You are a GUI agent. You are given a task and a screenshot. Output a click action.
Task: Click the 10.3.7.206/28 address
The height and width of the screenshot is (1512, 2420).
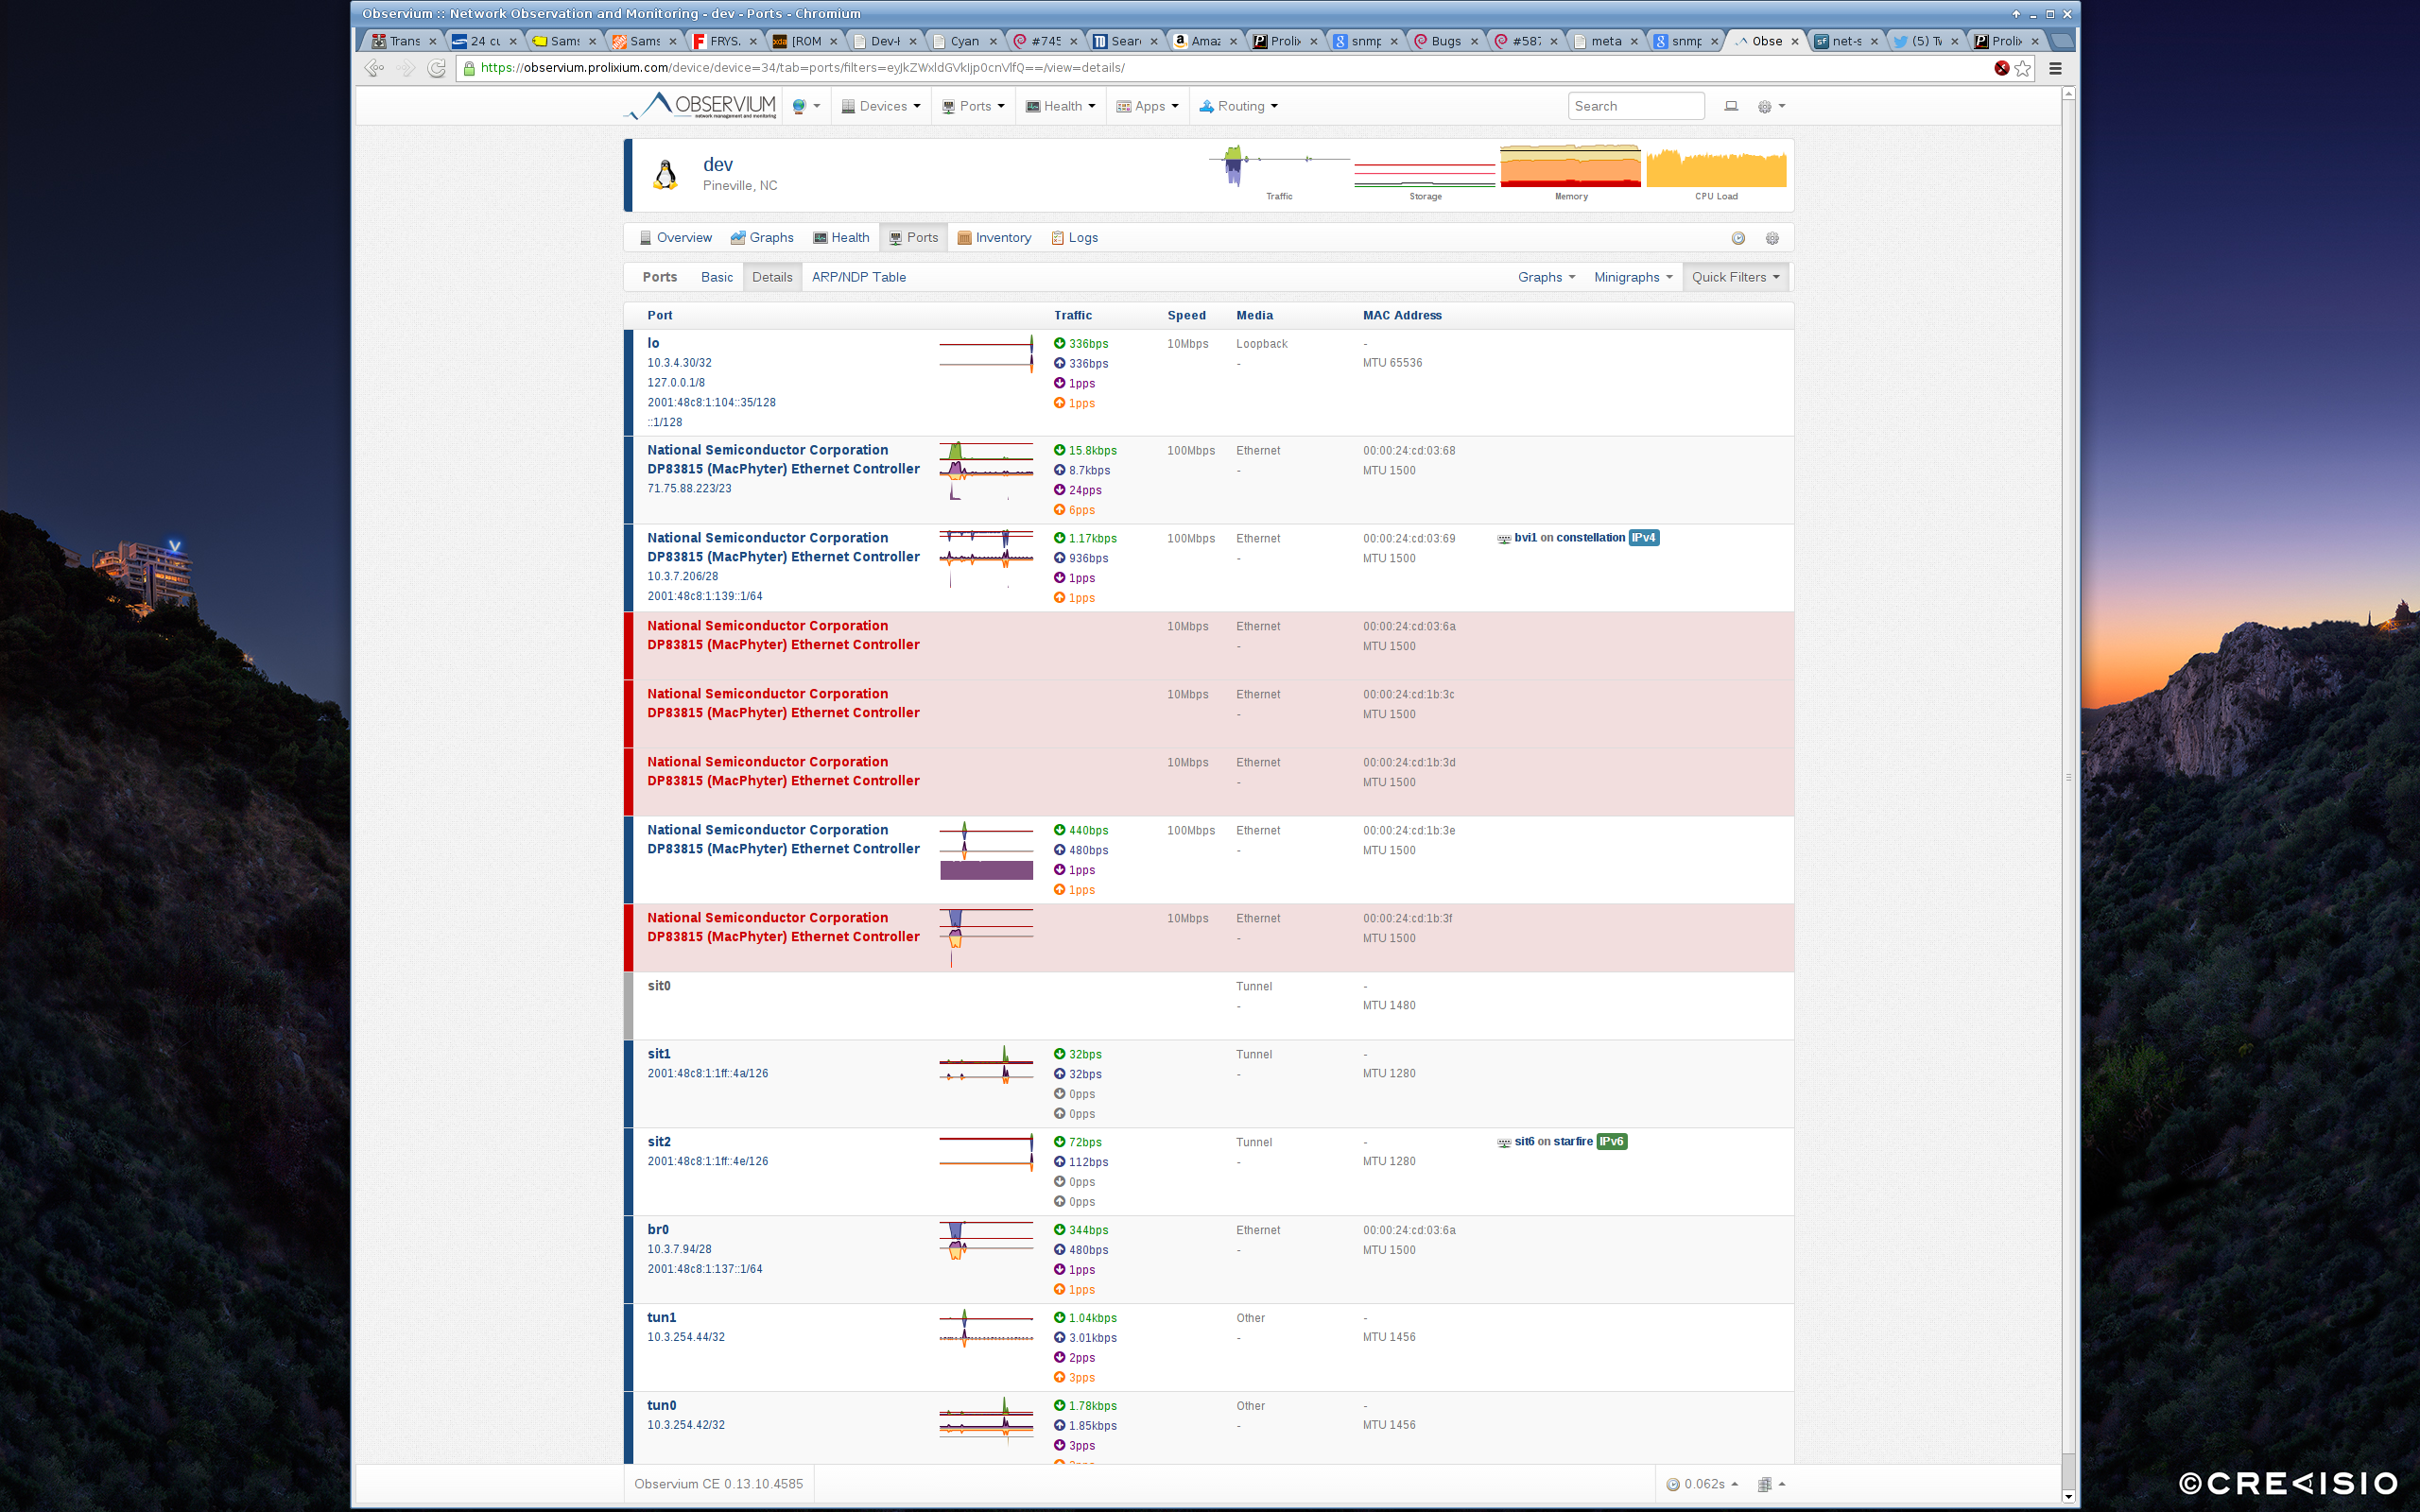coord(682,577)
